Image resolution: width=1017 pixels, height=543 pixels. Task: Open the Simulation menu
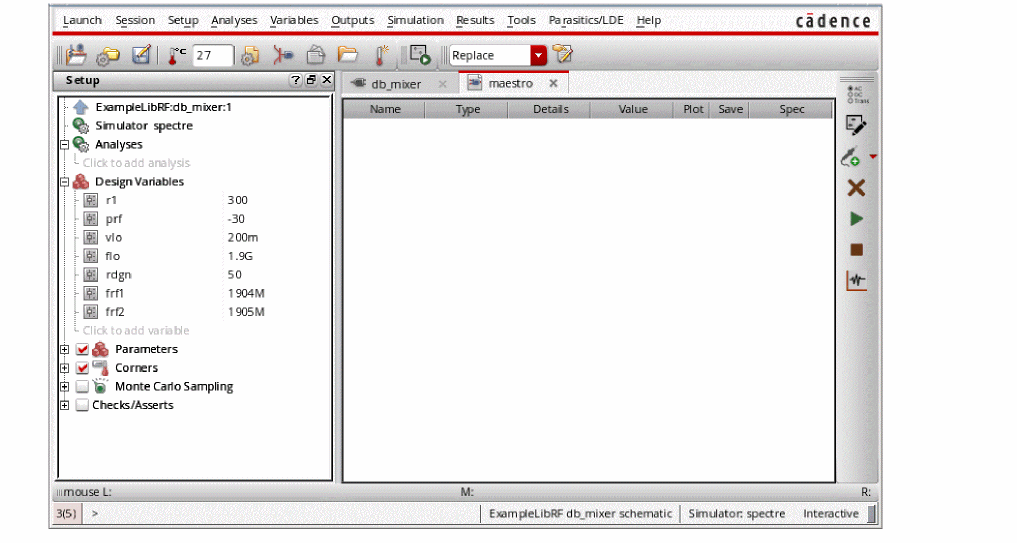pyautogui.click(x=415, y=20)
